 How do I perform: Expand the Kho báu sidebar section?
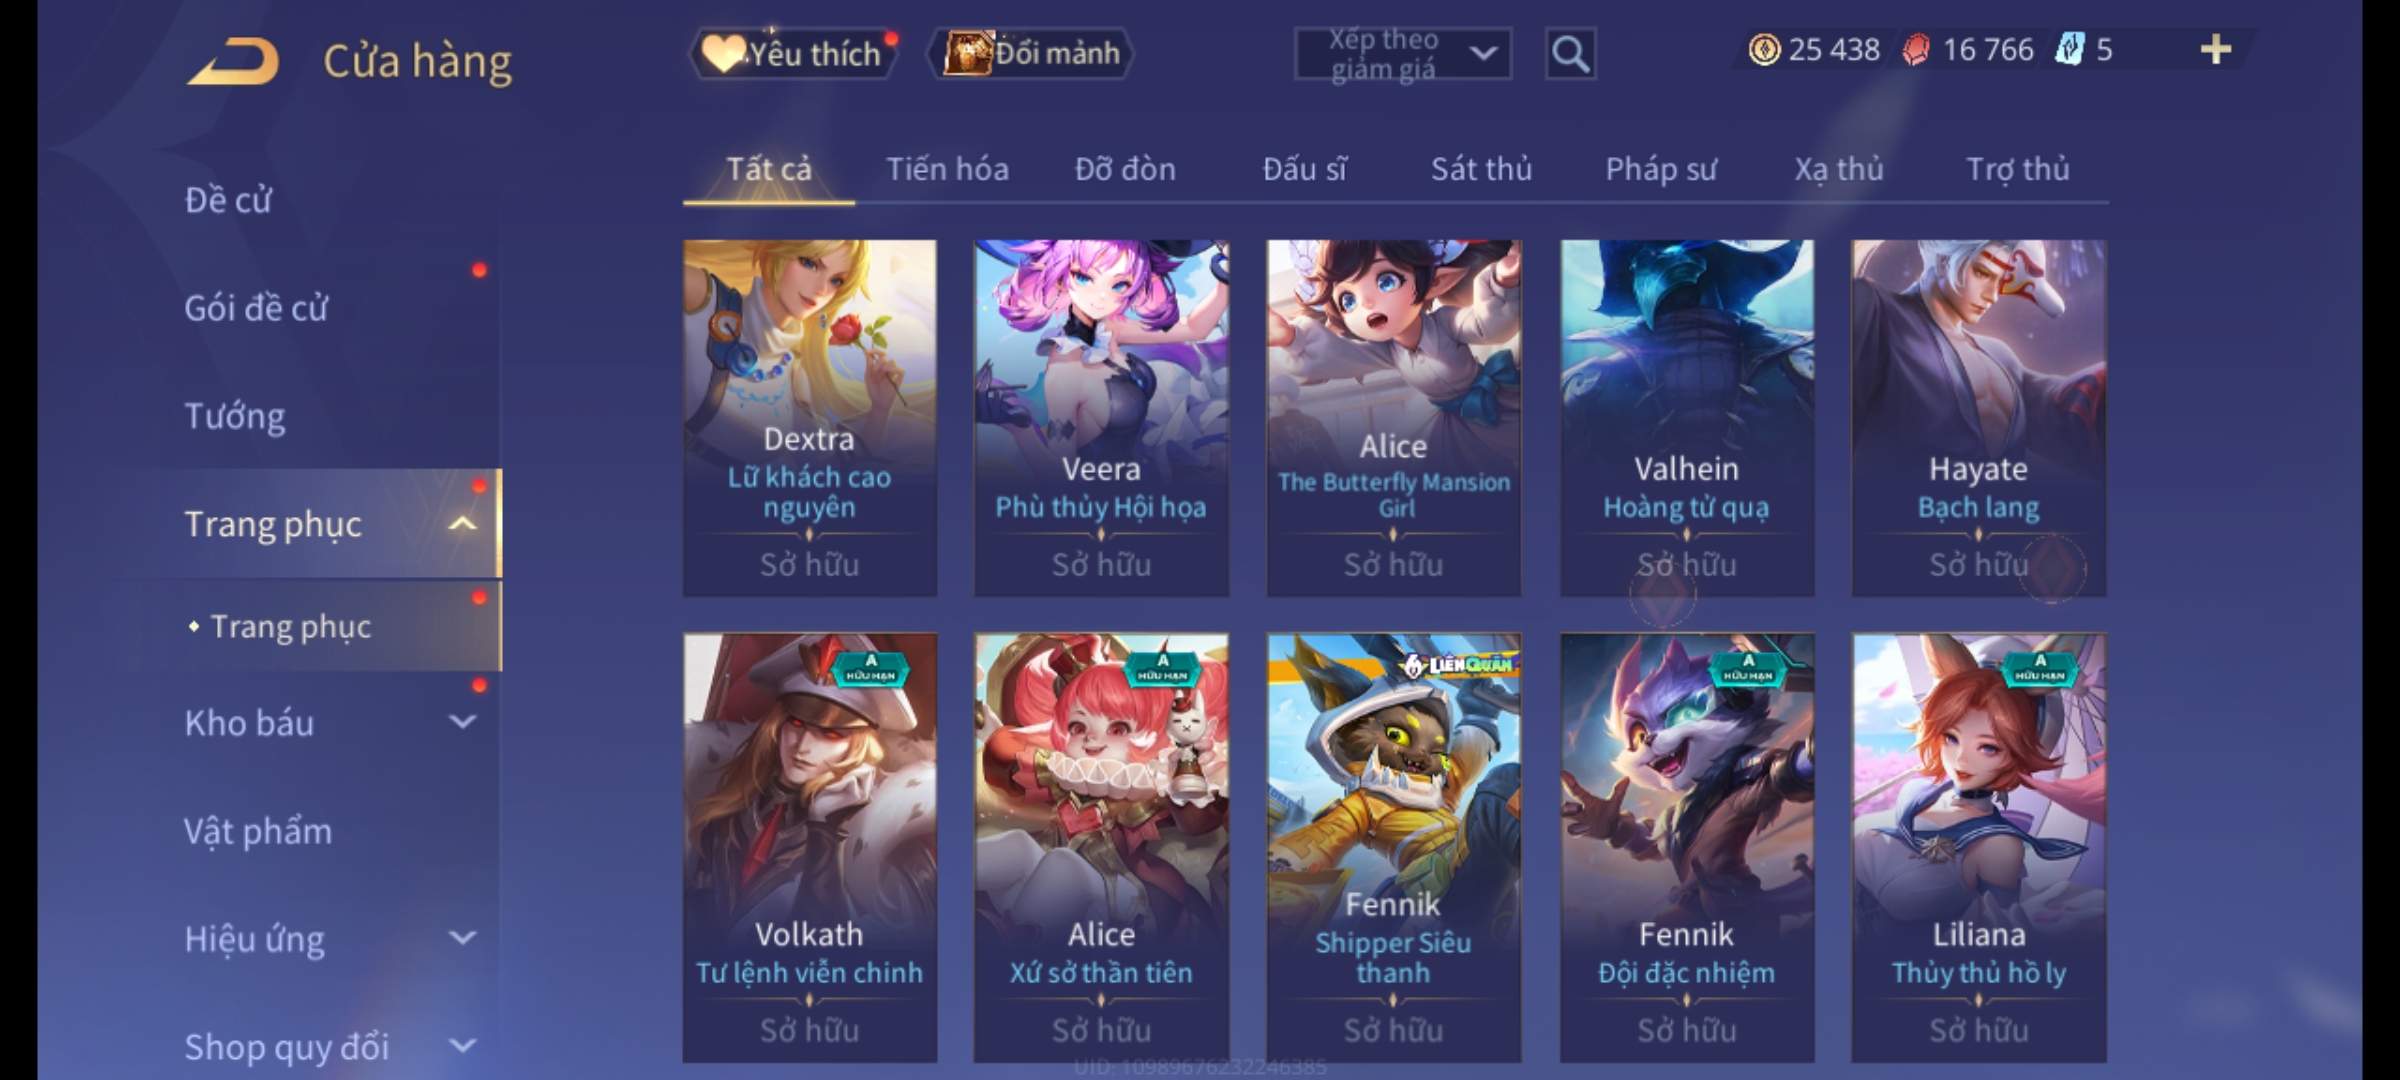(x=462, y=722)
